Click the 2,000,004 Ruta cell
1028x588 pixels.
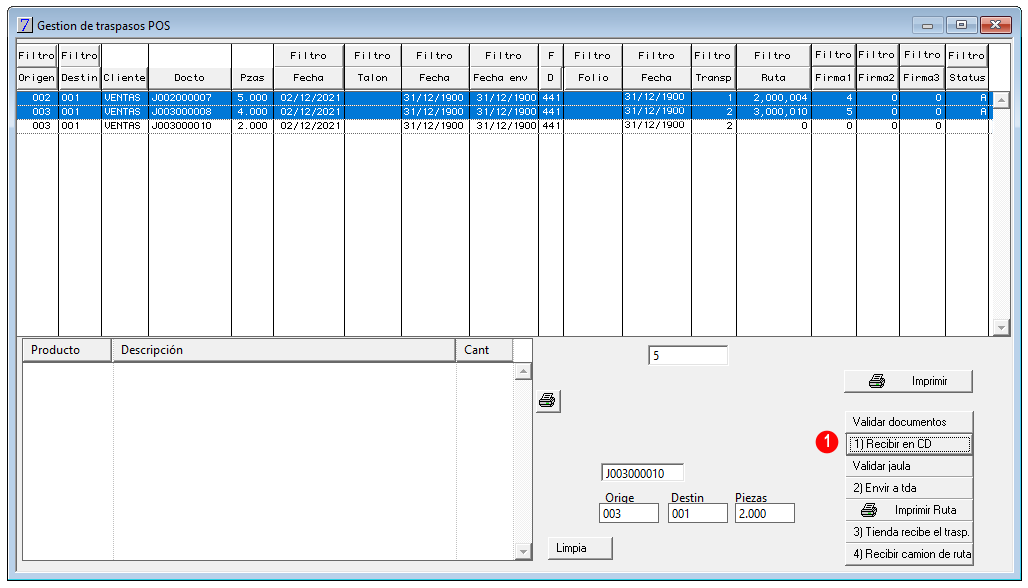tap(774, 98)
